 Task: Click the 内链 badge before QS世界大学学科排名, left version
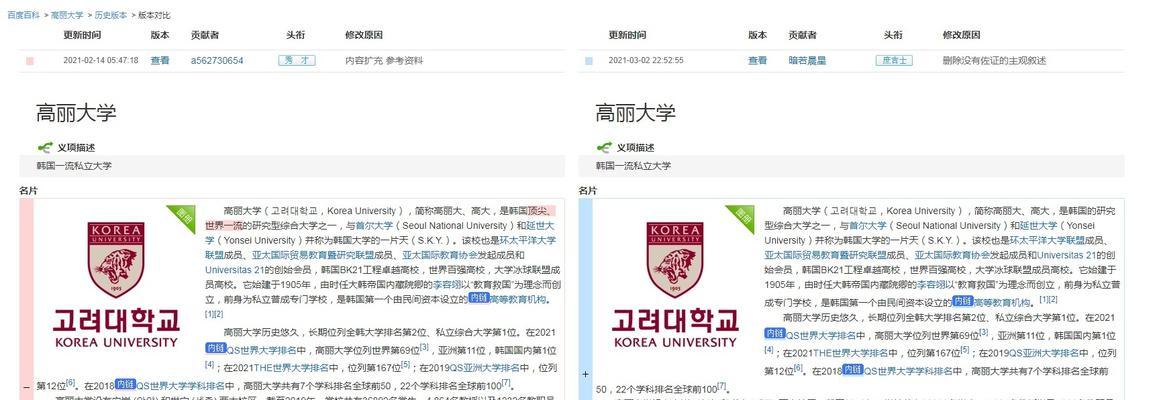[126, 384]
